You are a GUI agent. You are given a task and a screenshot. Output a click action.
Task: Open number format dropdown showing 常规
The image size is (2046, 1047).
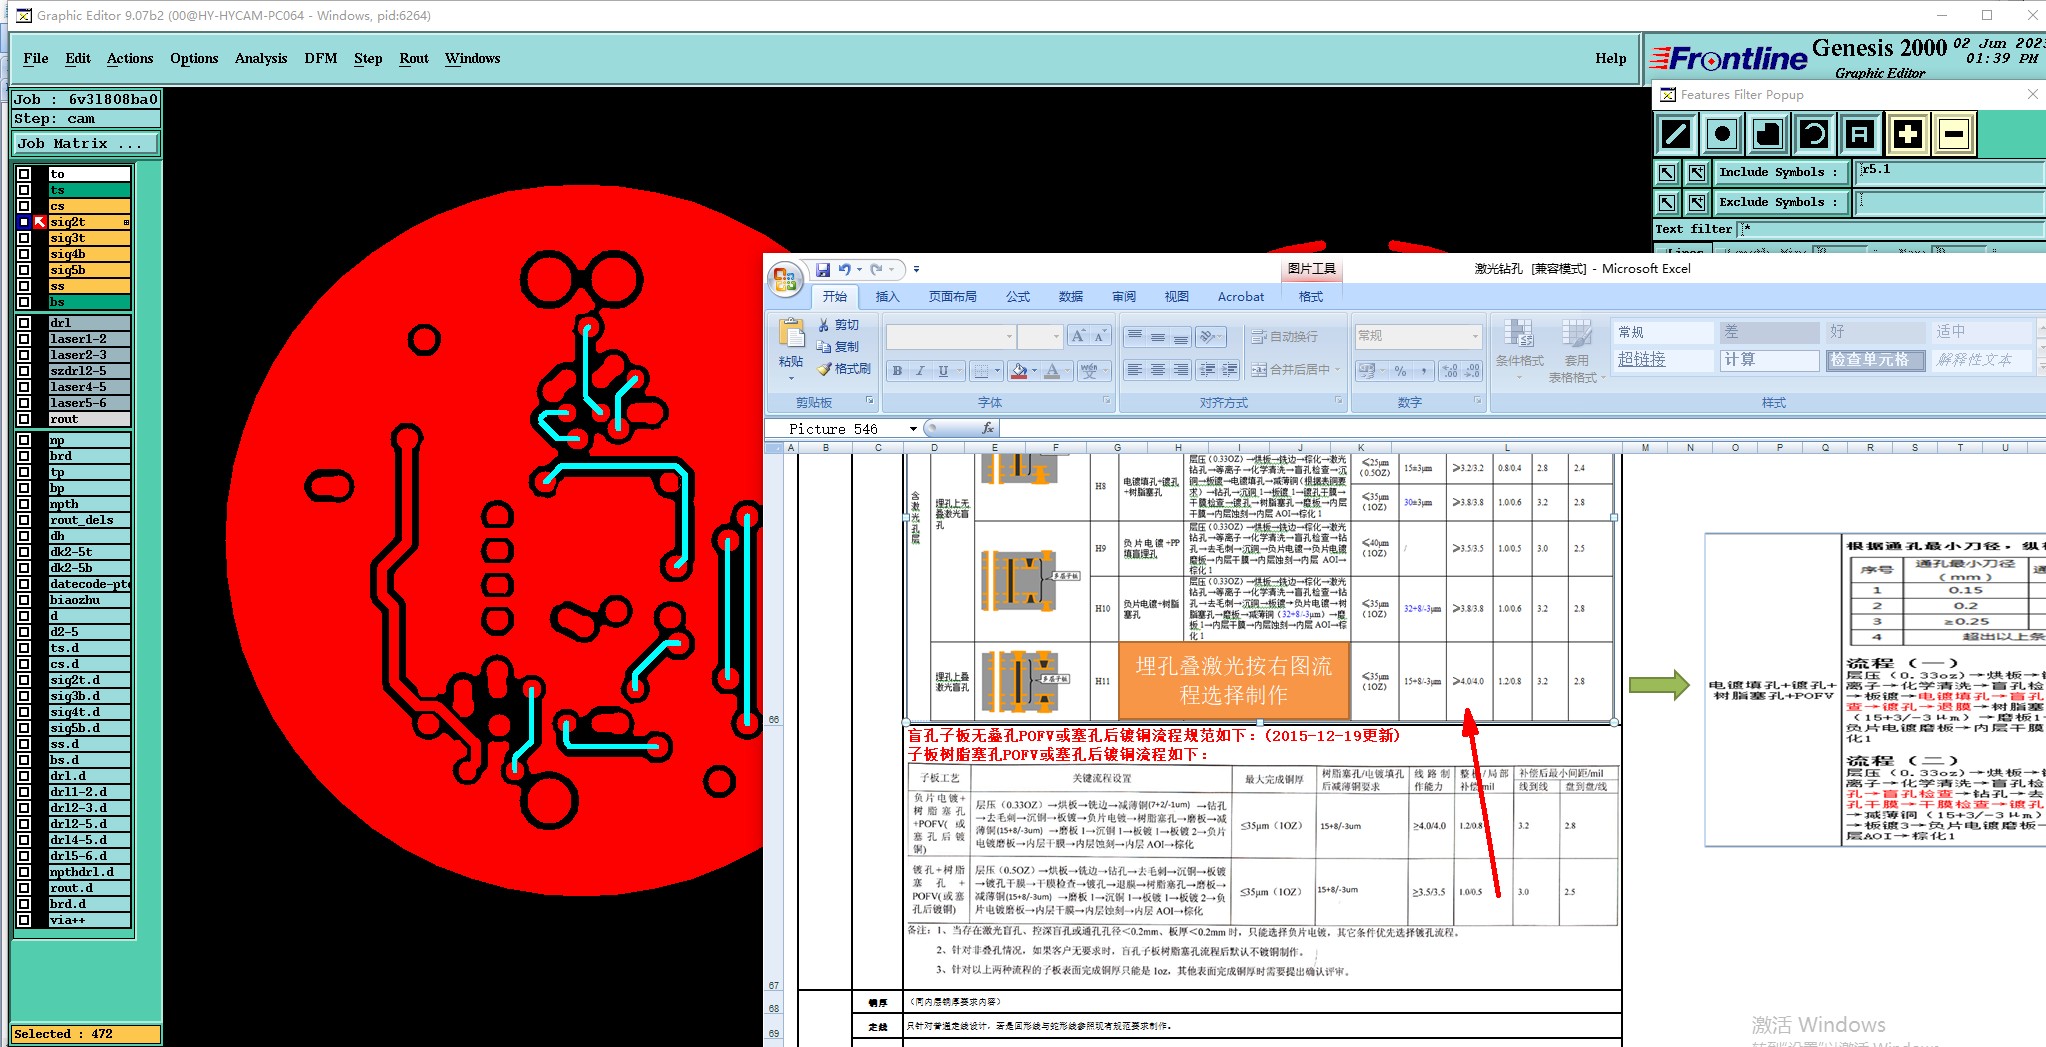(x=1475, y=336)
